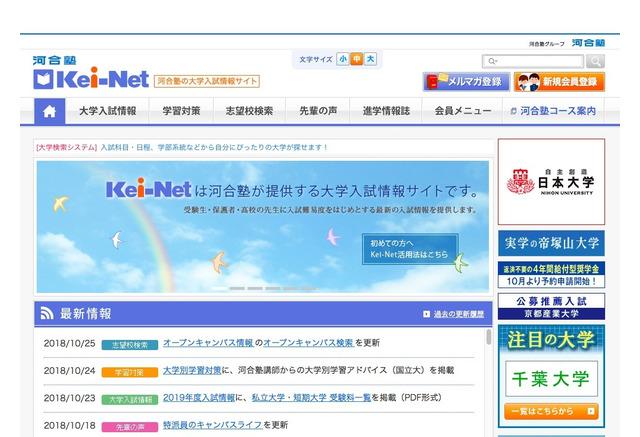Image resolution: width=640 pixels, height=437 pixels.
Task: Open the 日本大学 banner ad
Action: pyautogui.click(x=551, y=182)
